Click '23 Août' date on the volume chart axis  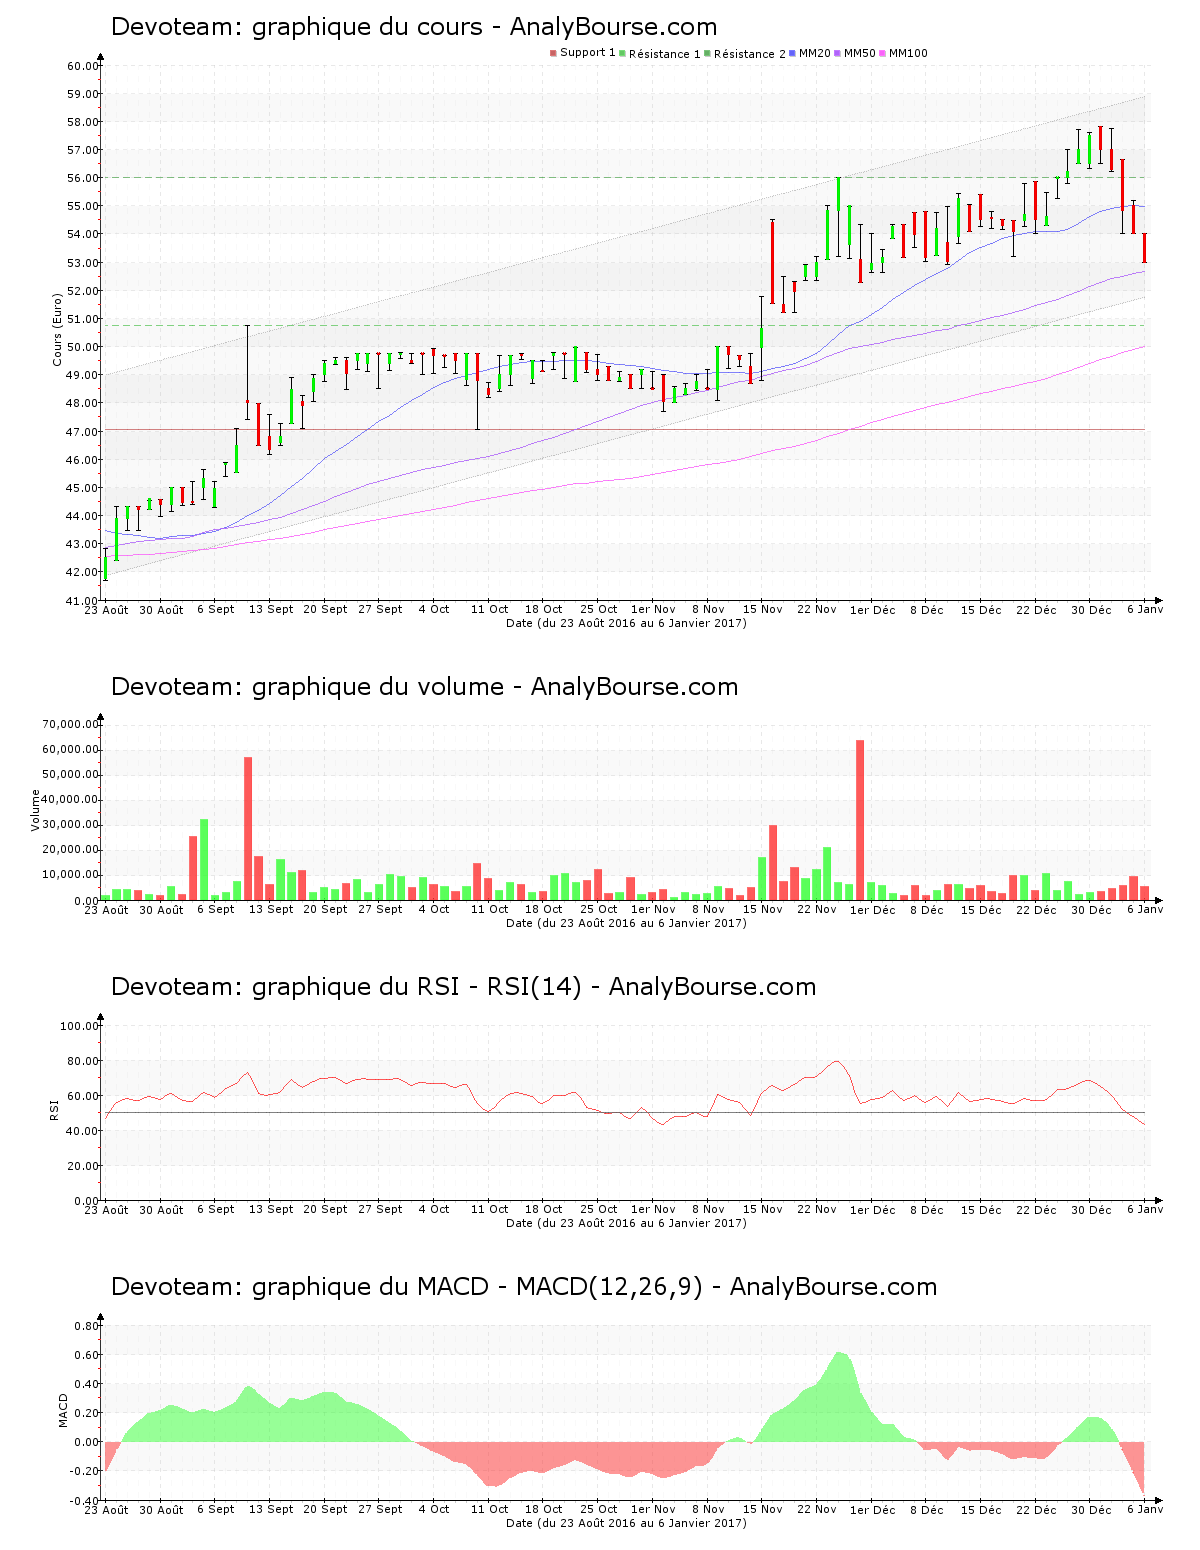point(106,909)
